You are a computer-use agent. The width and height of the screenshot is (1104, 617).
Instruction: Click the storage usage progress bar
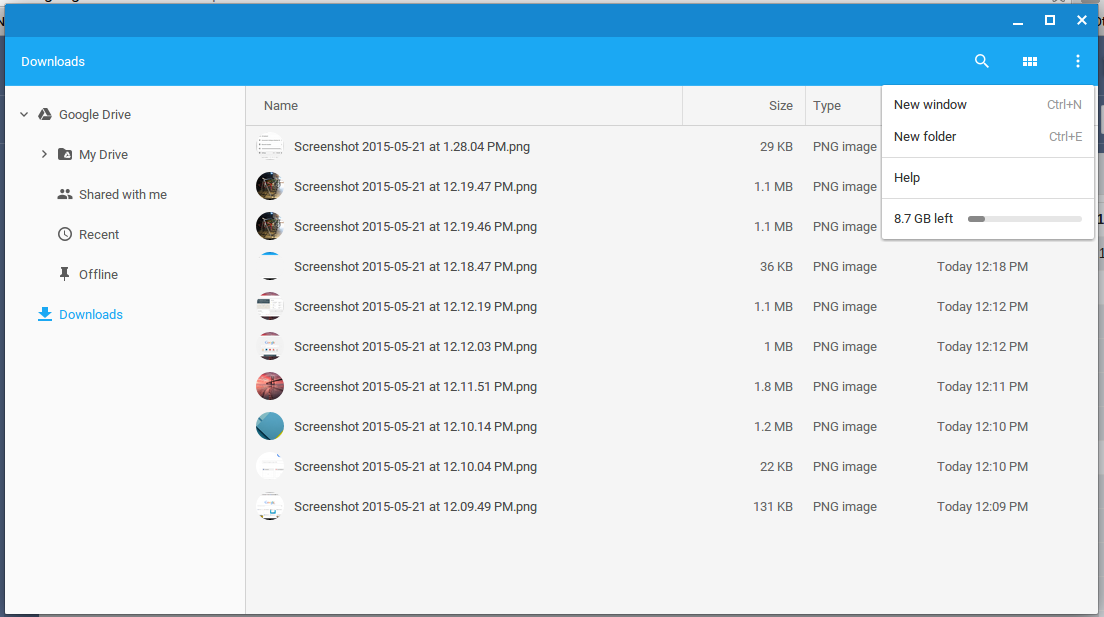coord(1024,219)
